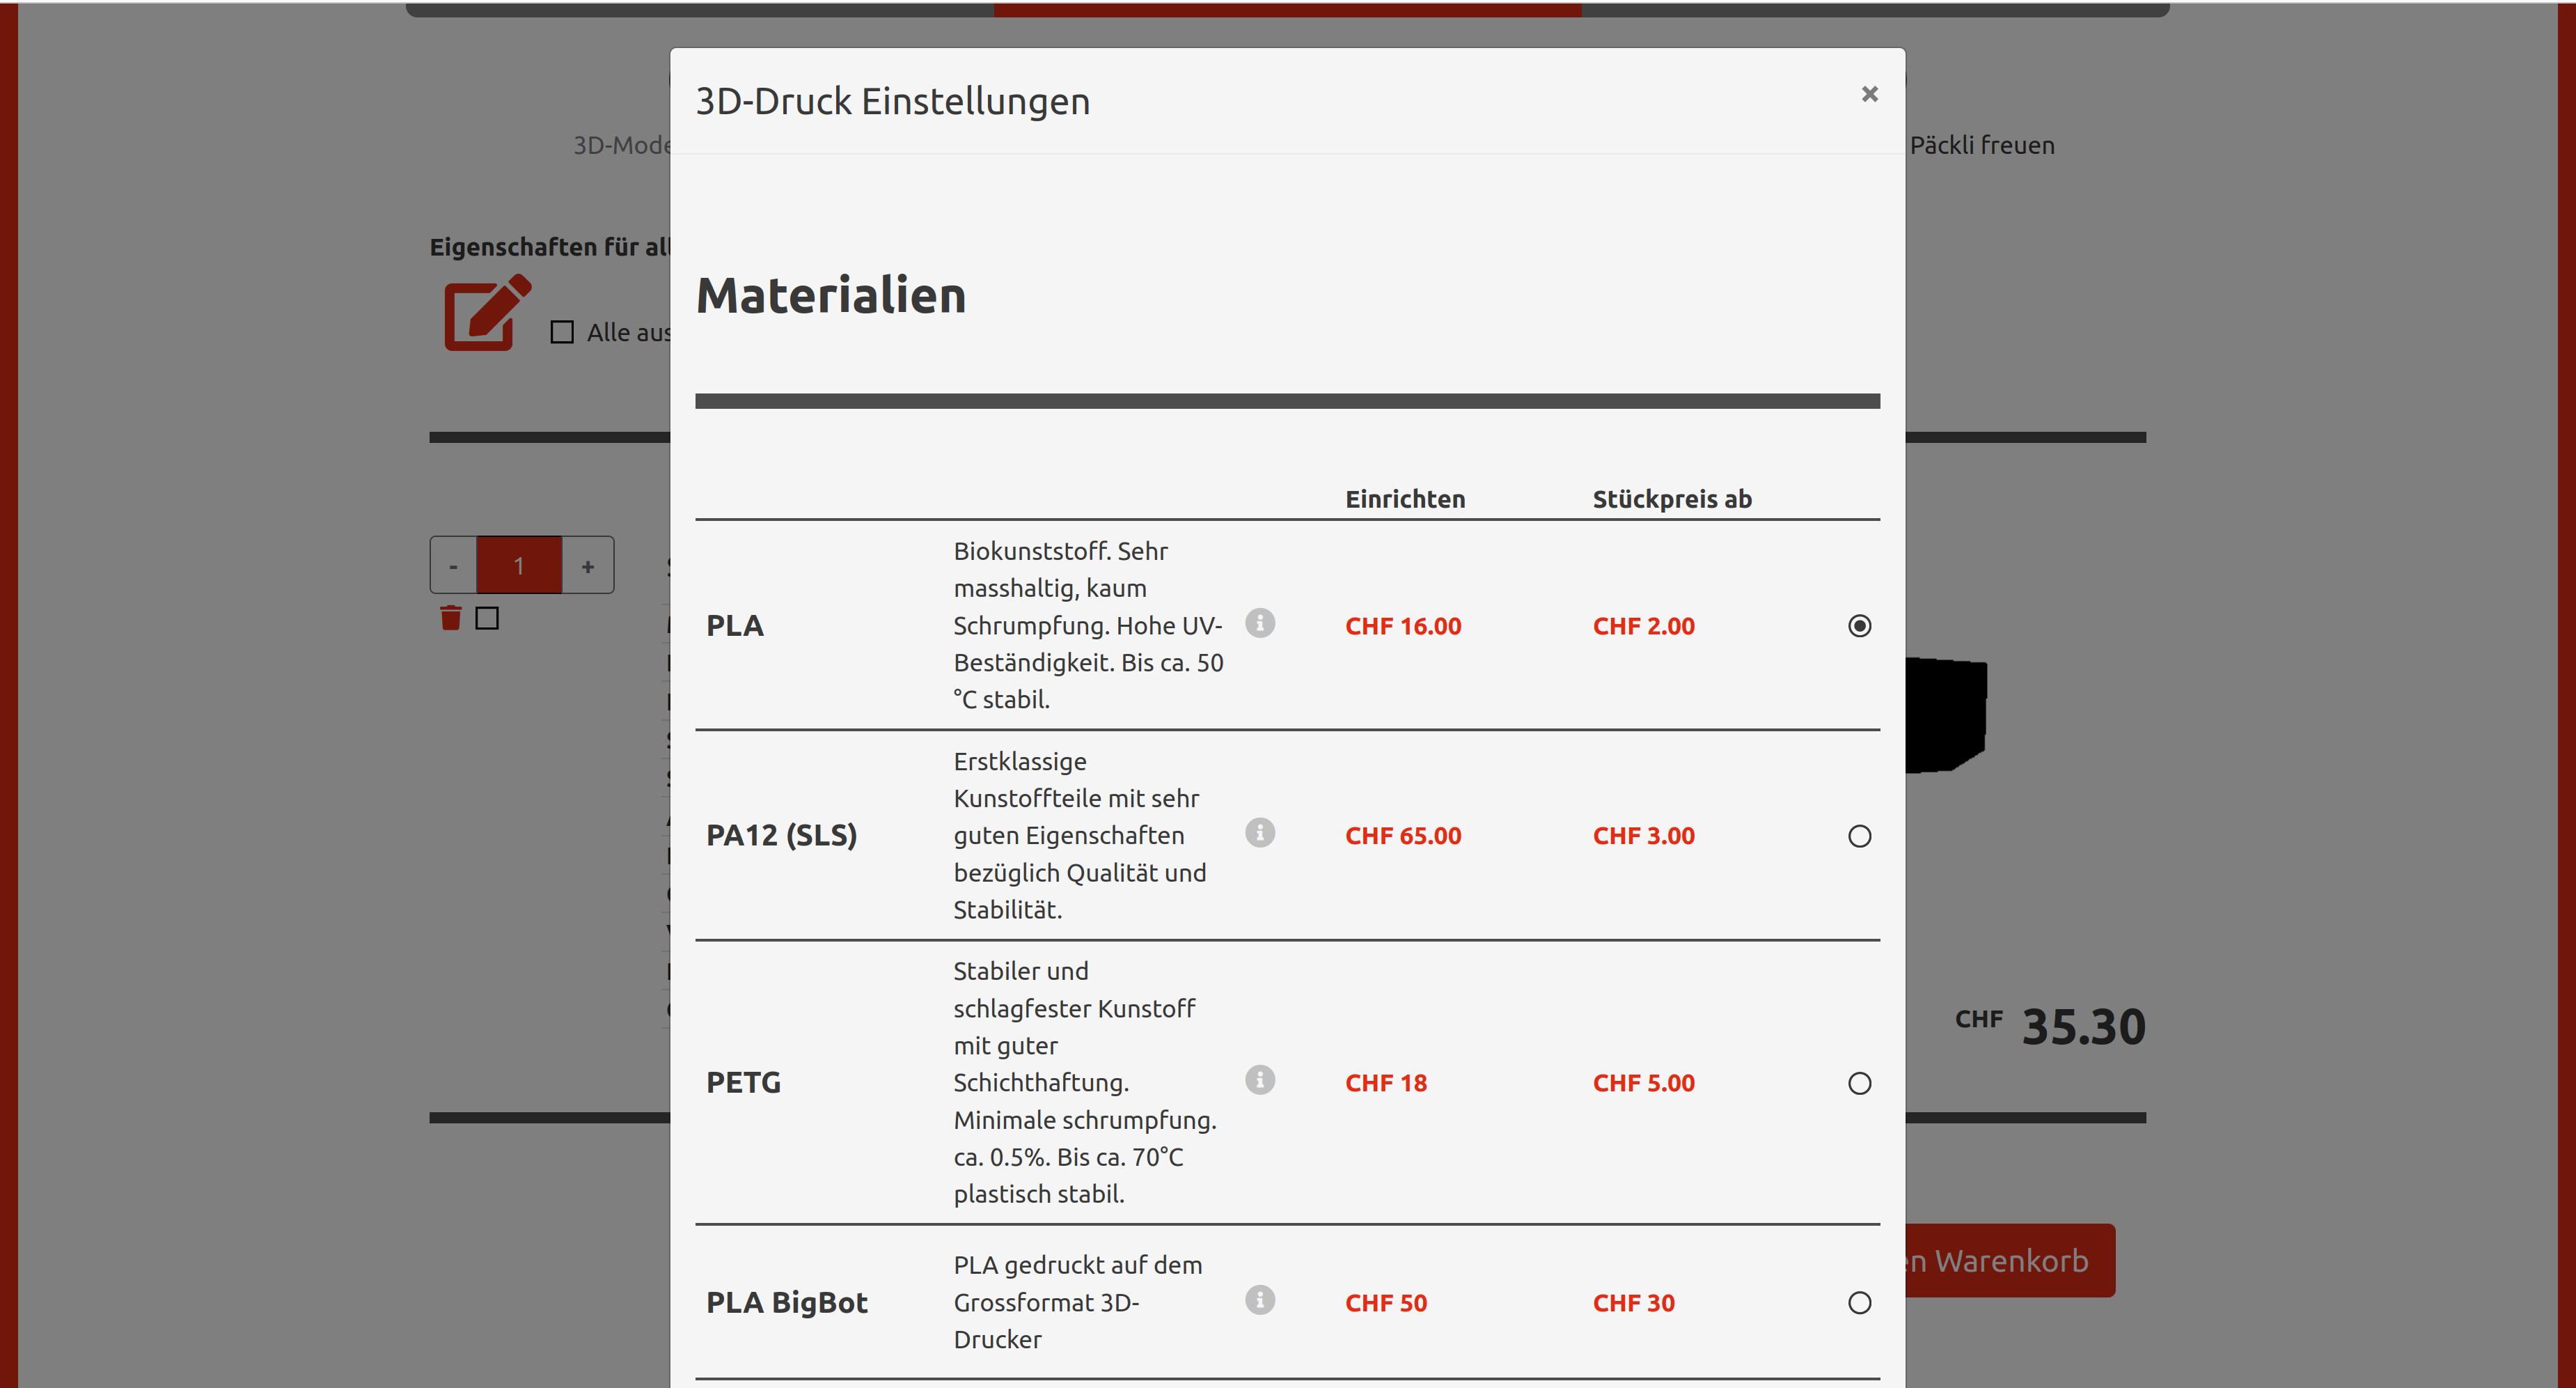The height and width of the screenshot is (1388, 2576).
Task: Click the PA12 (SLS) material name
Action: point(782,836)
